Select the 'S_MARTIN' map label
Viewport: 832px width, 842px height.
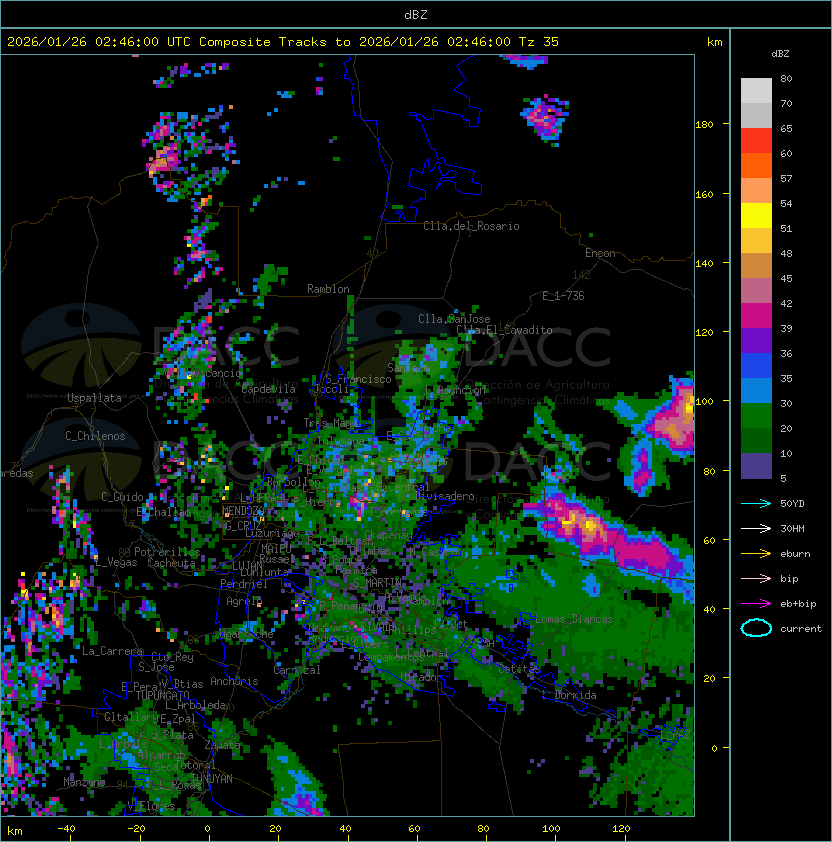(x=378, y=583)
